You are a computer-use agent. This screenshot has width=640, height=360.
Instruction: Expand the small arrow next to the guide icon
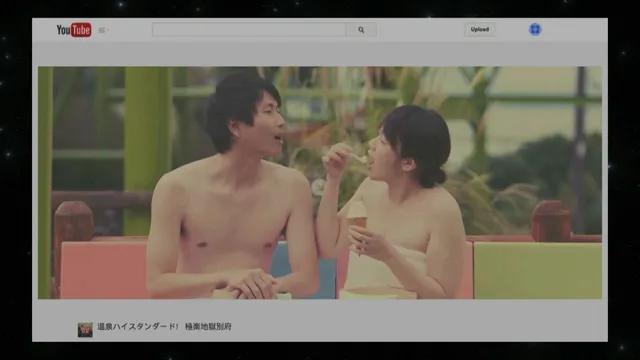107,30
